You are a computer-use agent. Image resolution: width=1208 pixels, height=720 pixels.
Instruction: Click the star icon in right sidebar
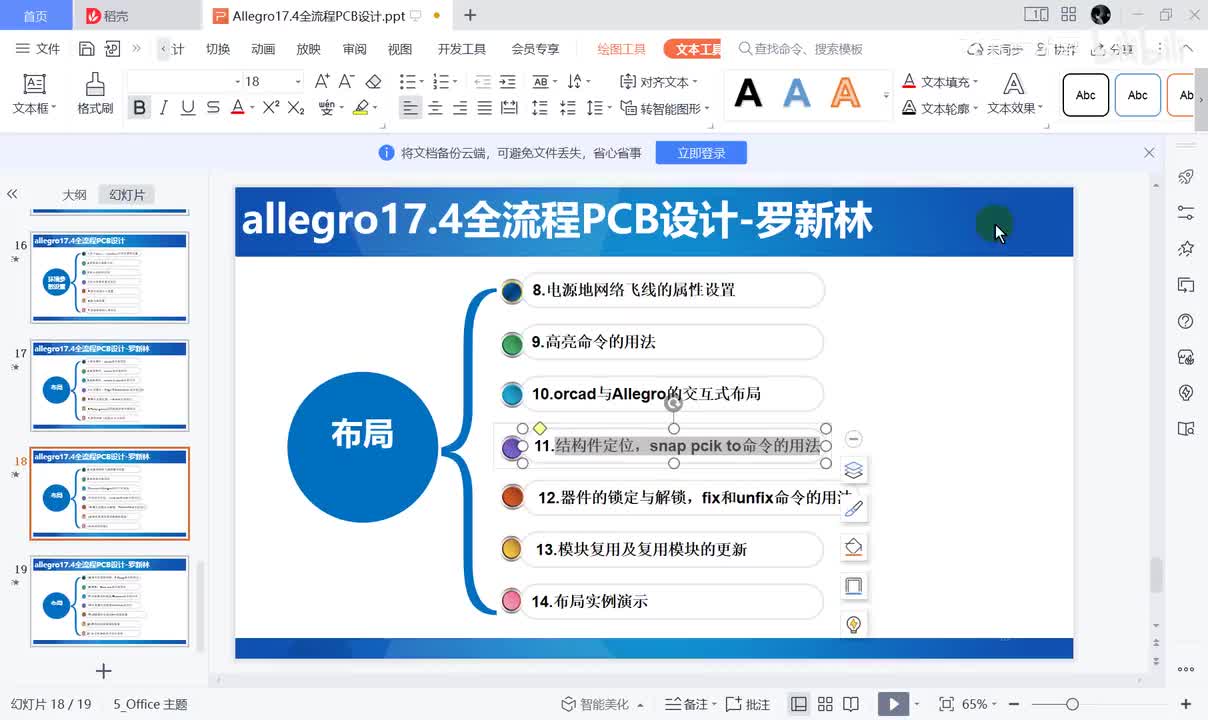[1186, 248]
